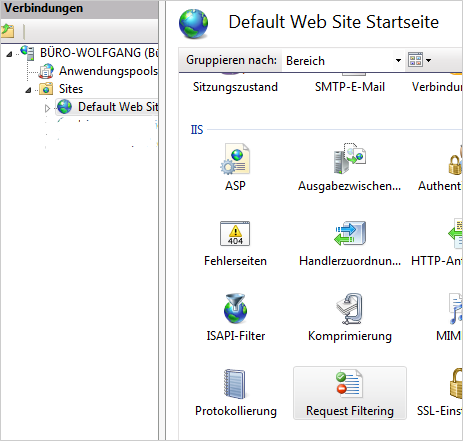Open the HTTP-Antwortheader icon
Image resolution: width=463 pixels, height=441 pixels.
pos(456,233)
